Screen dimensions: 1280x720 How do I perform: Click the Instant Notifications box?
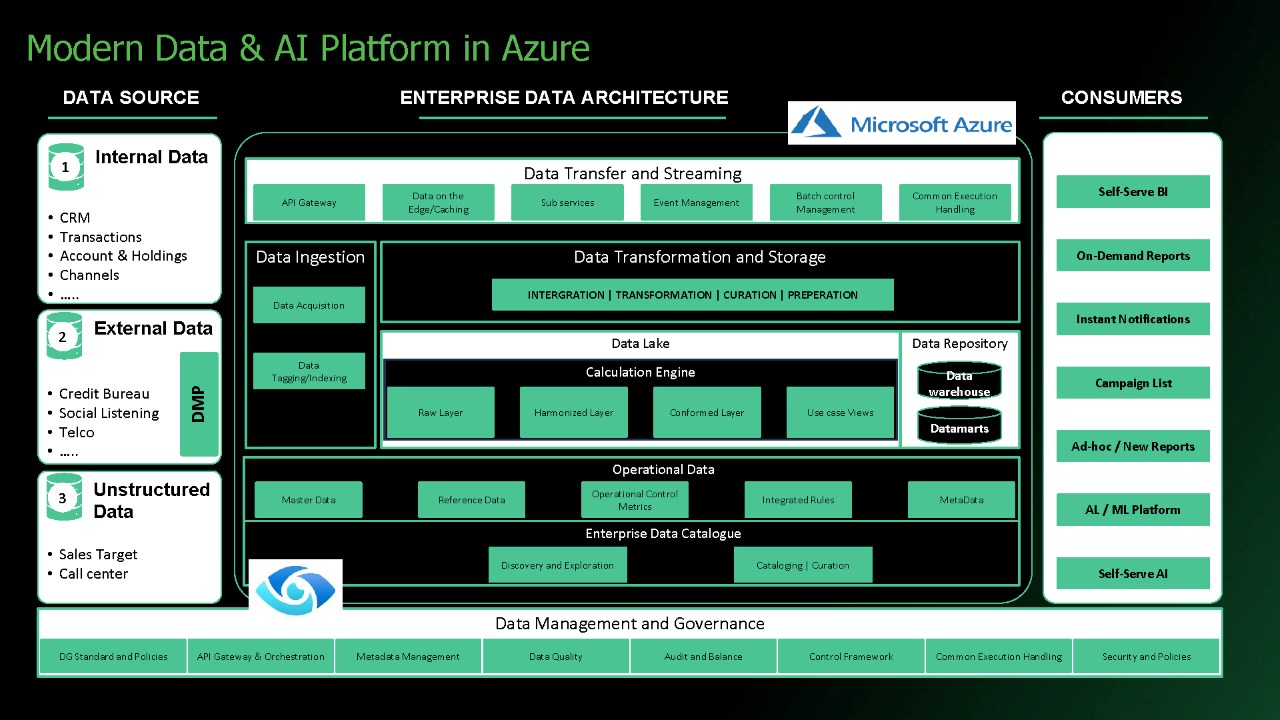click(x=1133, y=319)
